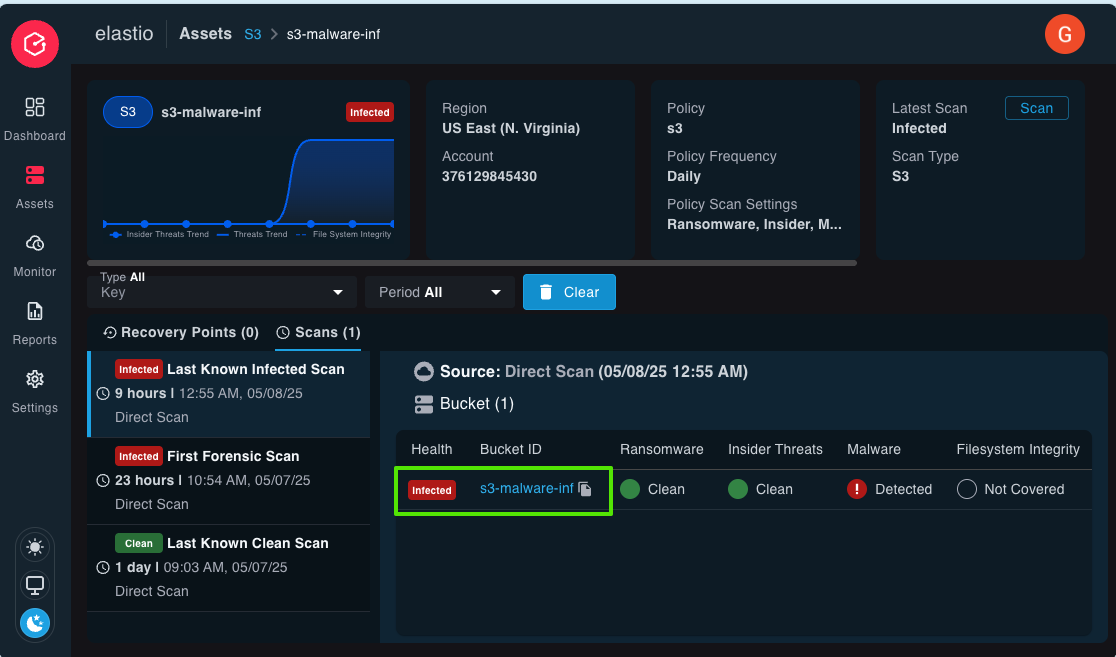Click the s3-malware-inf breadcrumb text
This screenshot has width=1116, height=657.
pos(333,34)
